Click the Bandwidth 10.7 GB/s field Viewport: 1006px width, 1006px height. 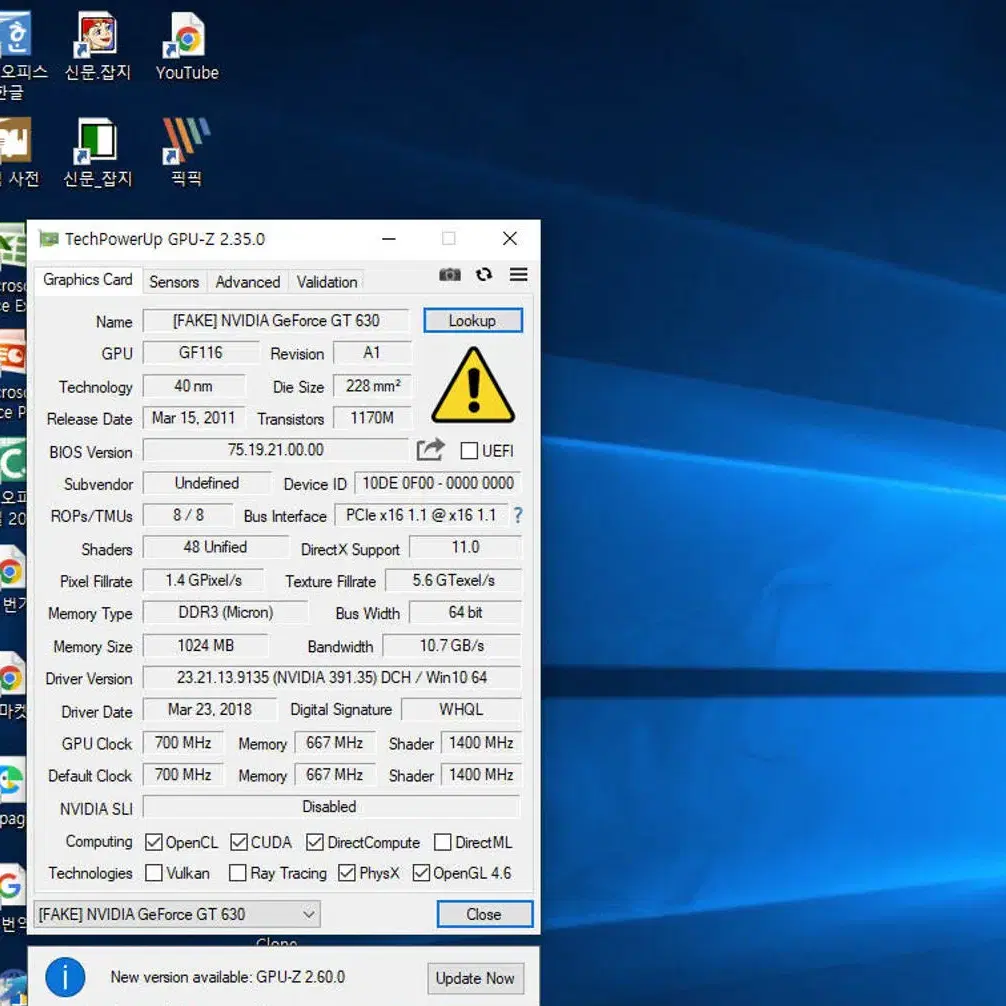click(452, 645)
